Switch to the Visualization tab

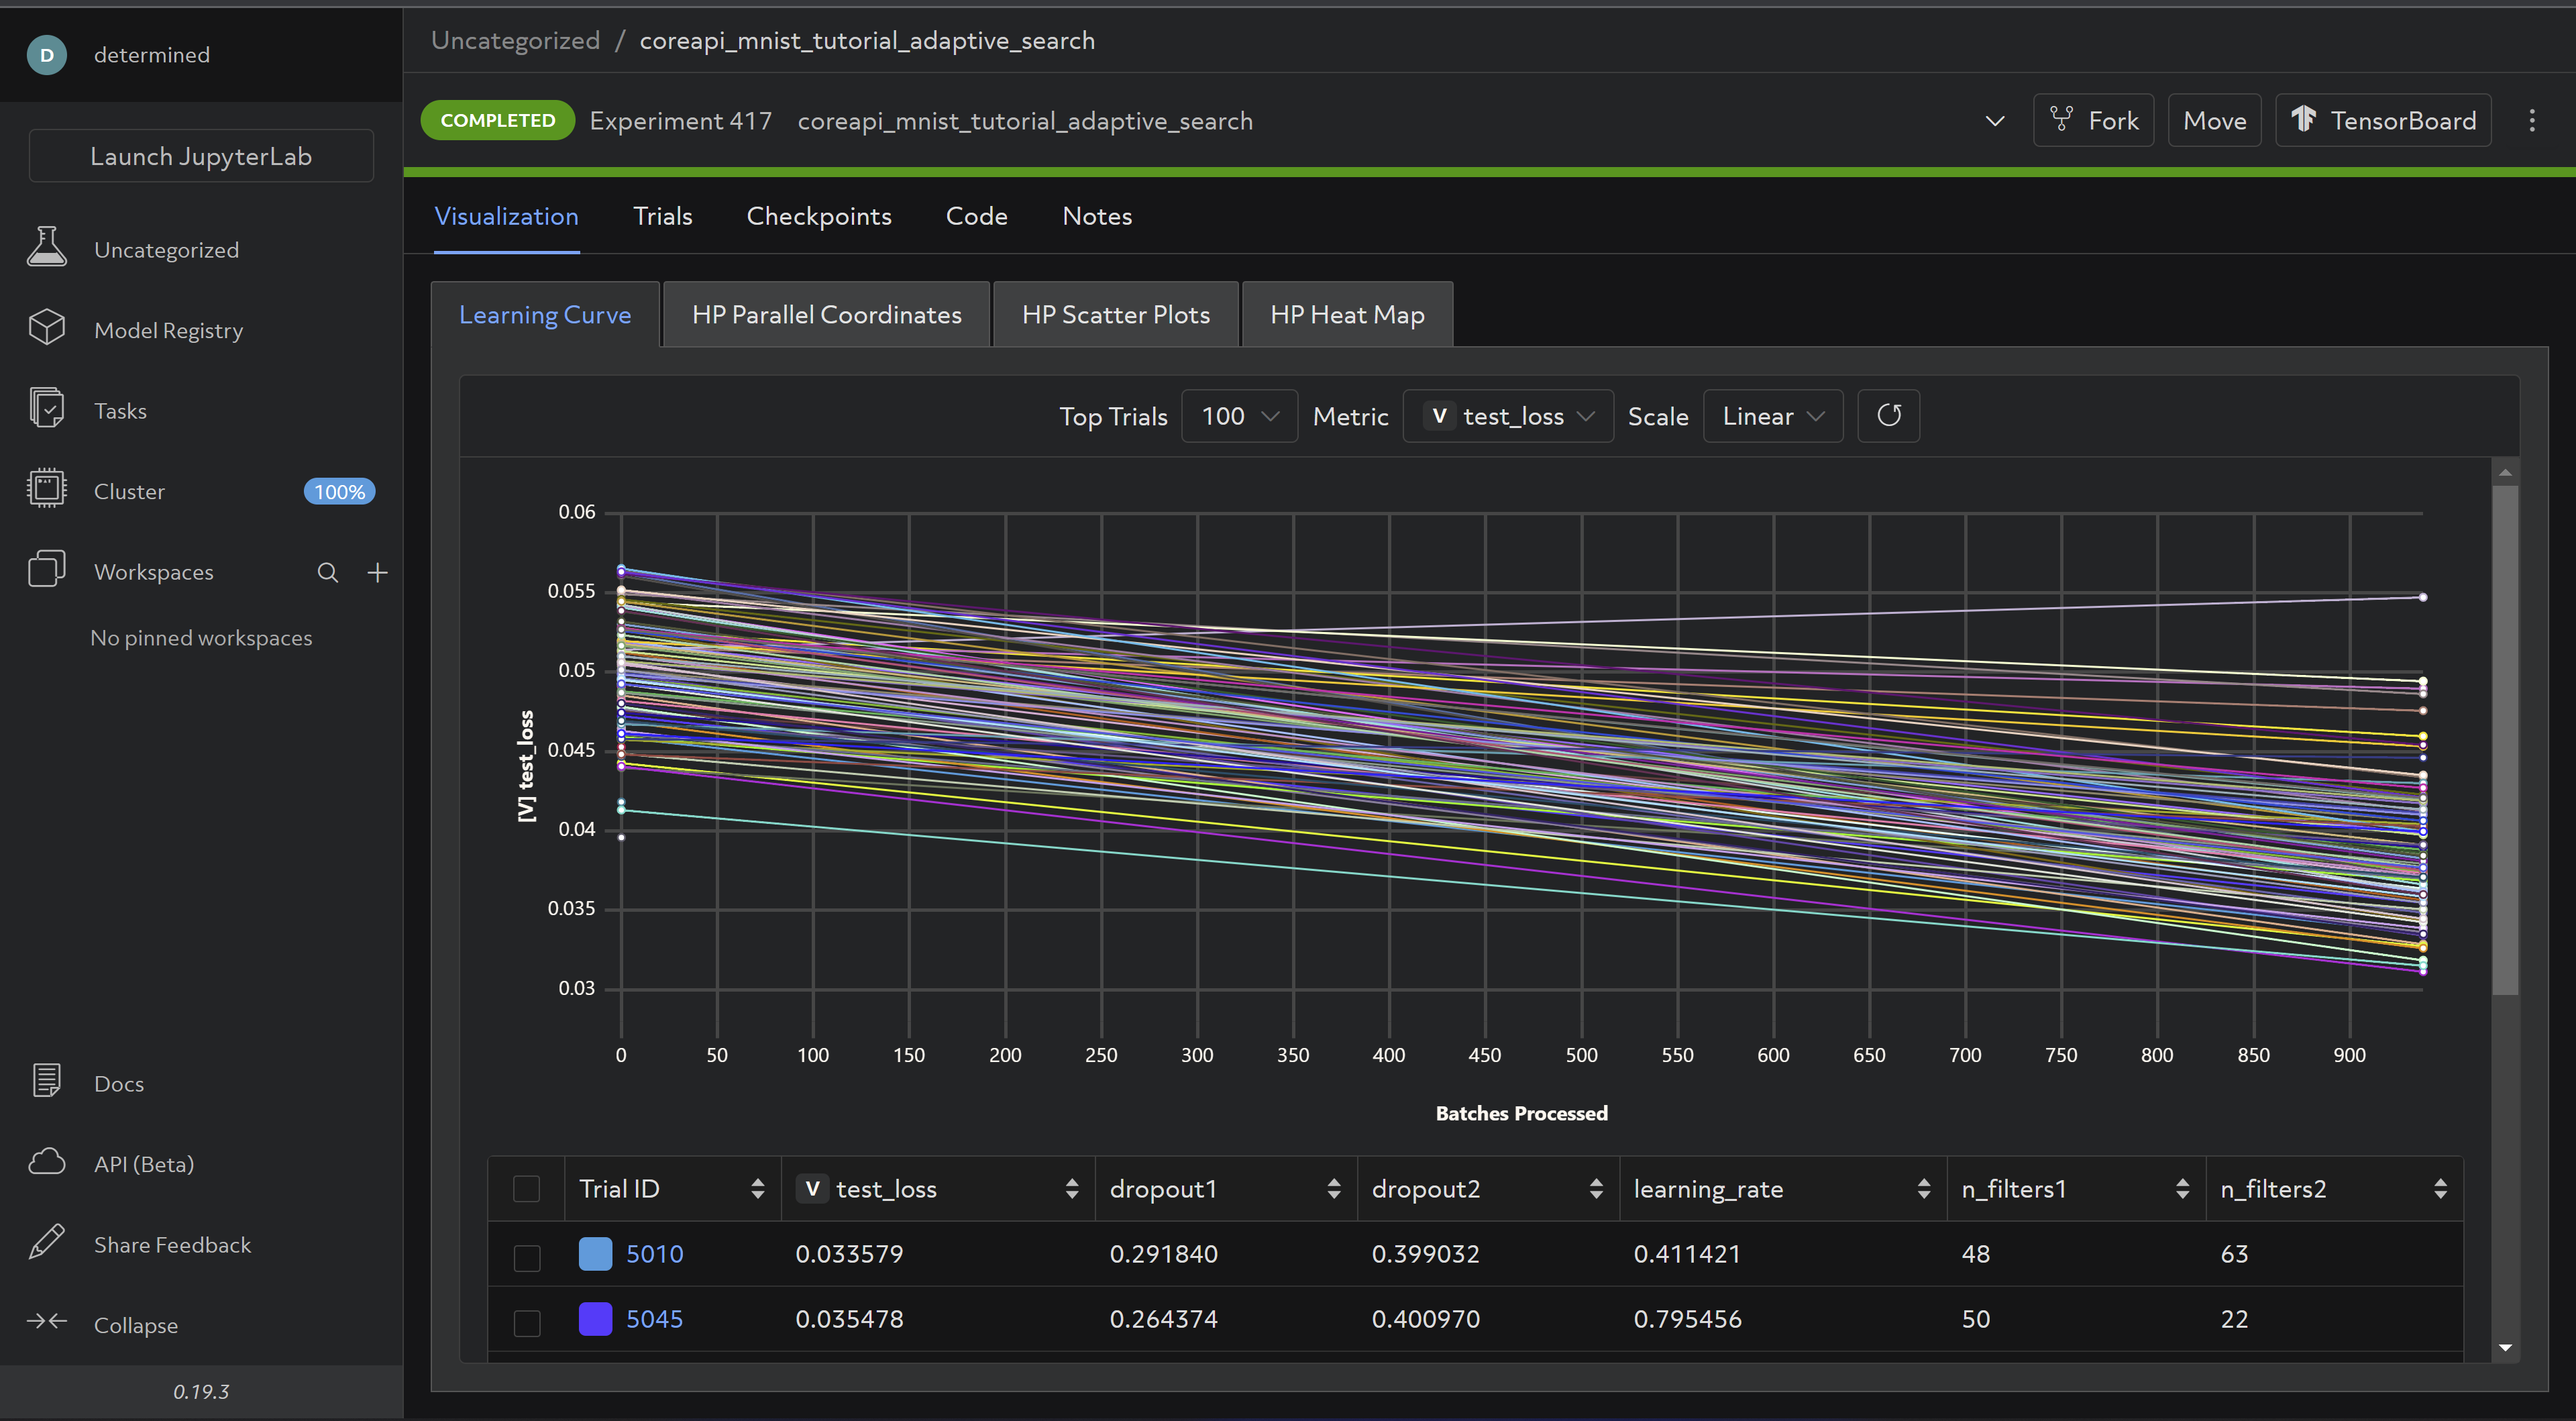point(506,216)
